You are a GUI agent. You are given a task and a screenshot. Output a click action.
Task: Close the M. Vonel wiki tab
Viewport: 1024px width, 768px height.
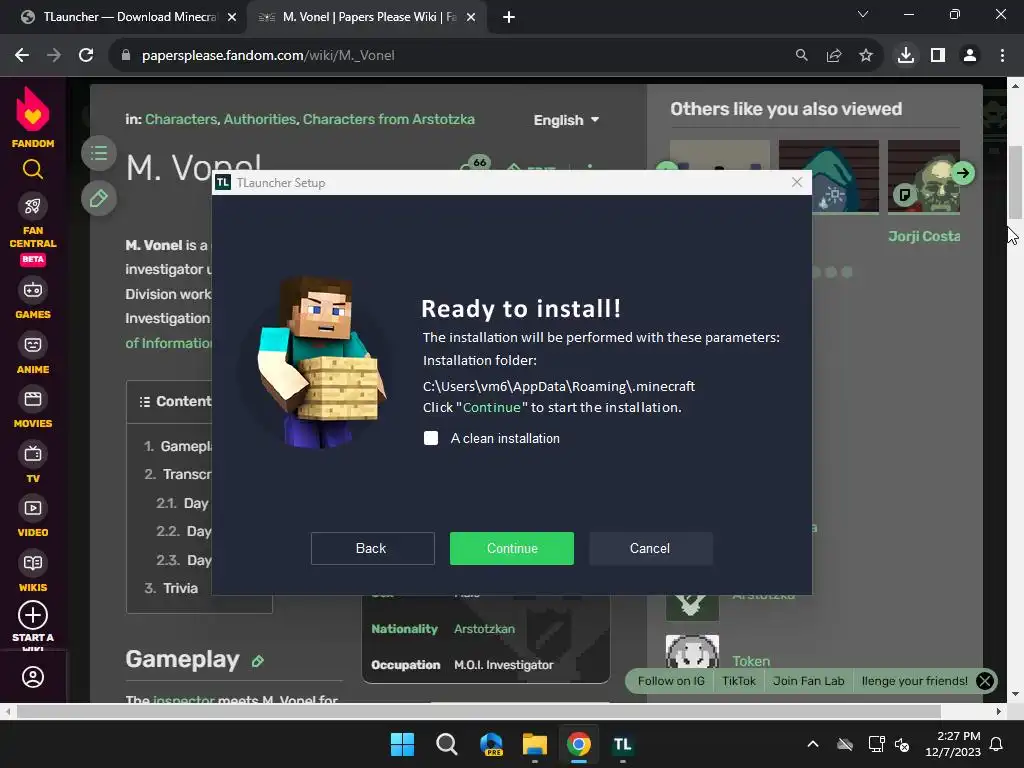pyautogui.click(x=471, y=18)
